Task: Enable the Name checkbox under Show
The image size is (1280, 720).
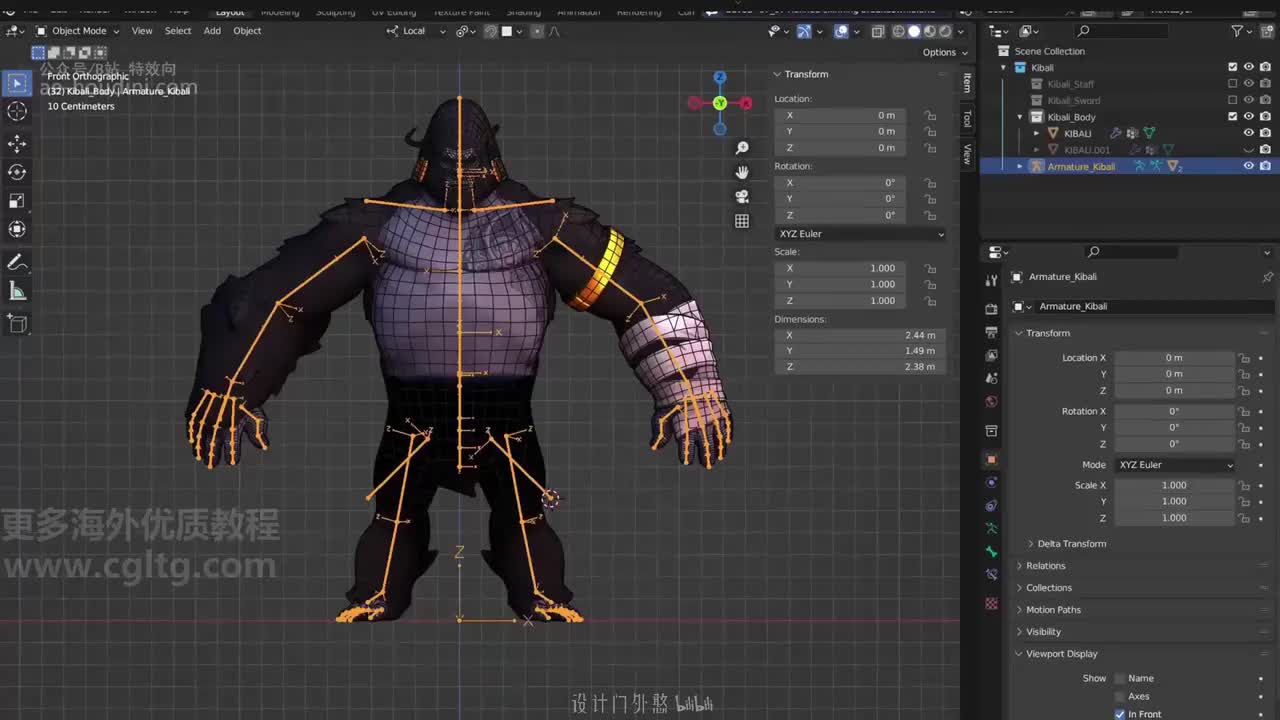Action: click(x=1120, y=678)
